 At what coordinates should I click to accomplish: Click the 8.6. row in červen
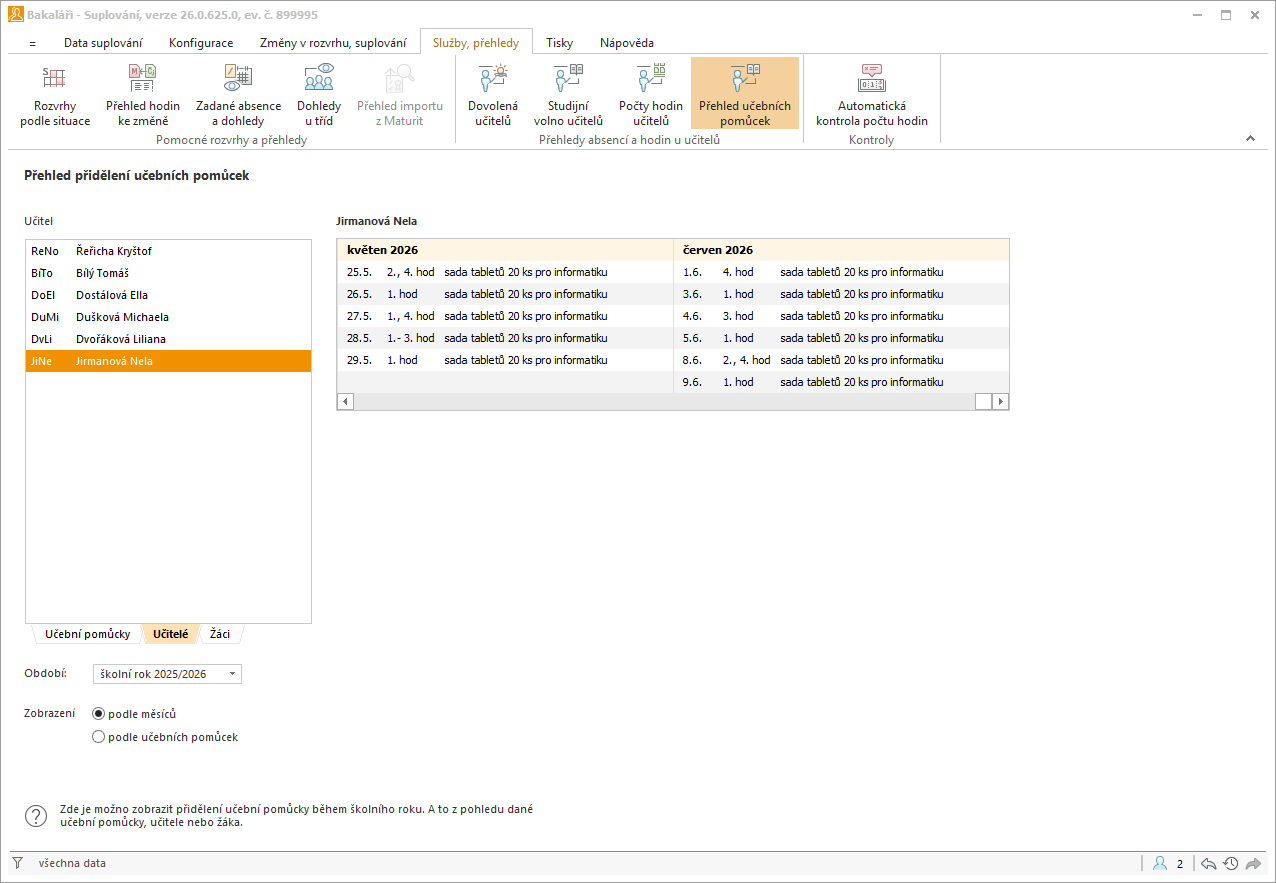(841, 360)
